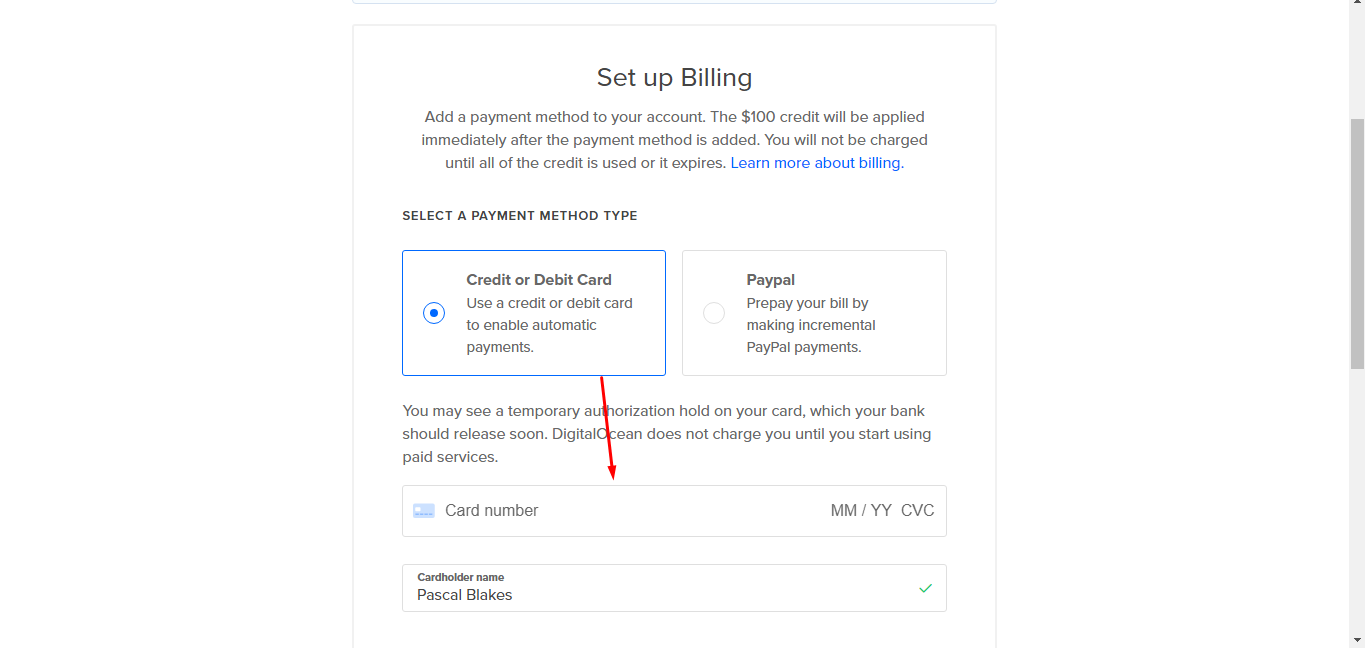Click the Set up Billing heading
This screenshot has width=1365, height=648.
coord(674,78)
